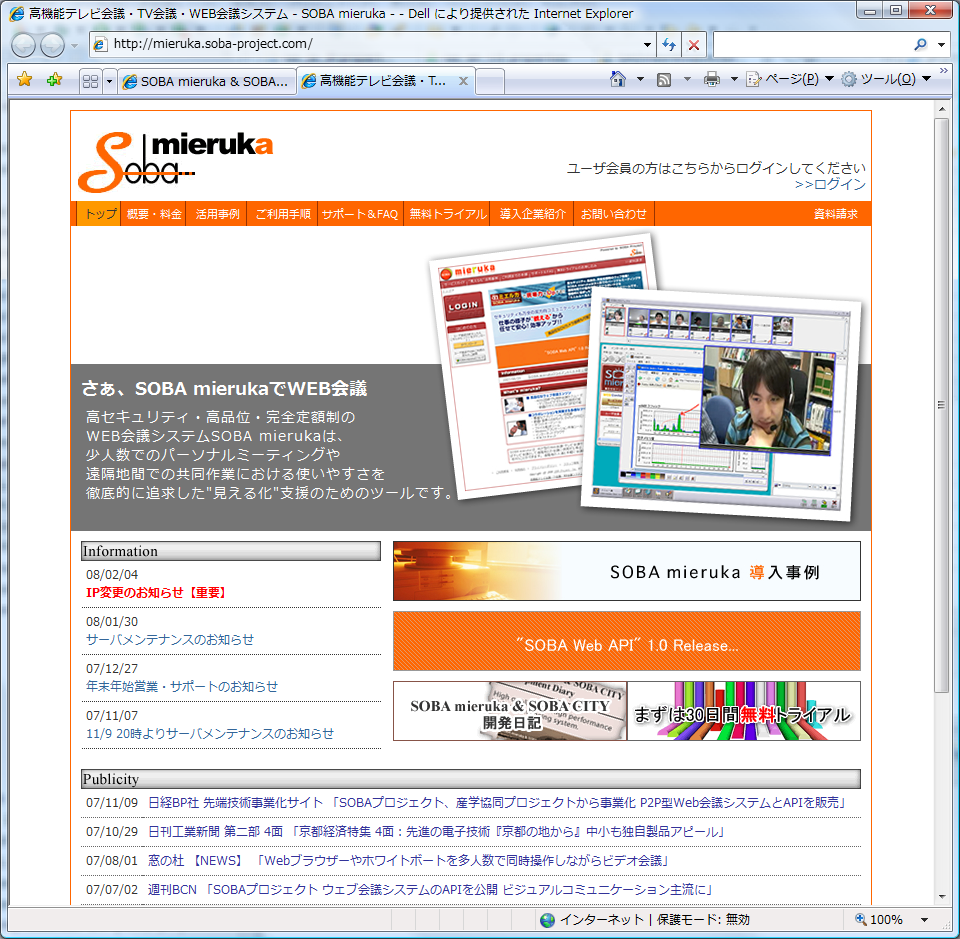The width and height of the screenshot is (960, 939).
Task: Open the ご利用手順 navigation item
Action: [283, 214]
